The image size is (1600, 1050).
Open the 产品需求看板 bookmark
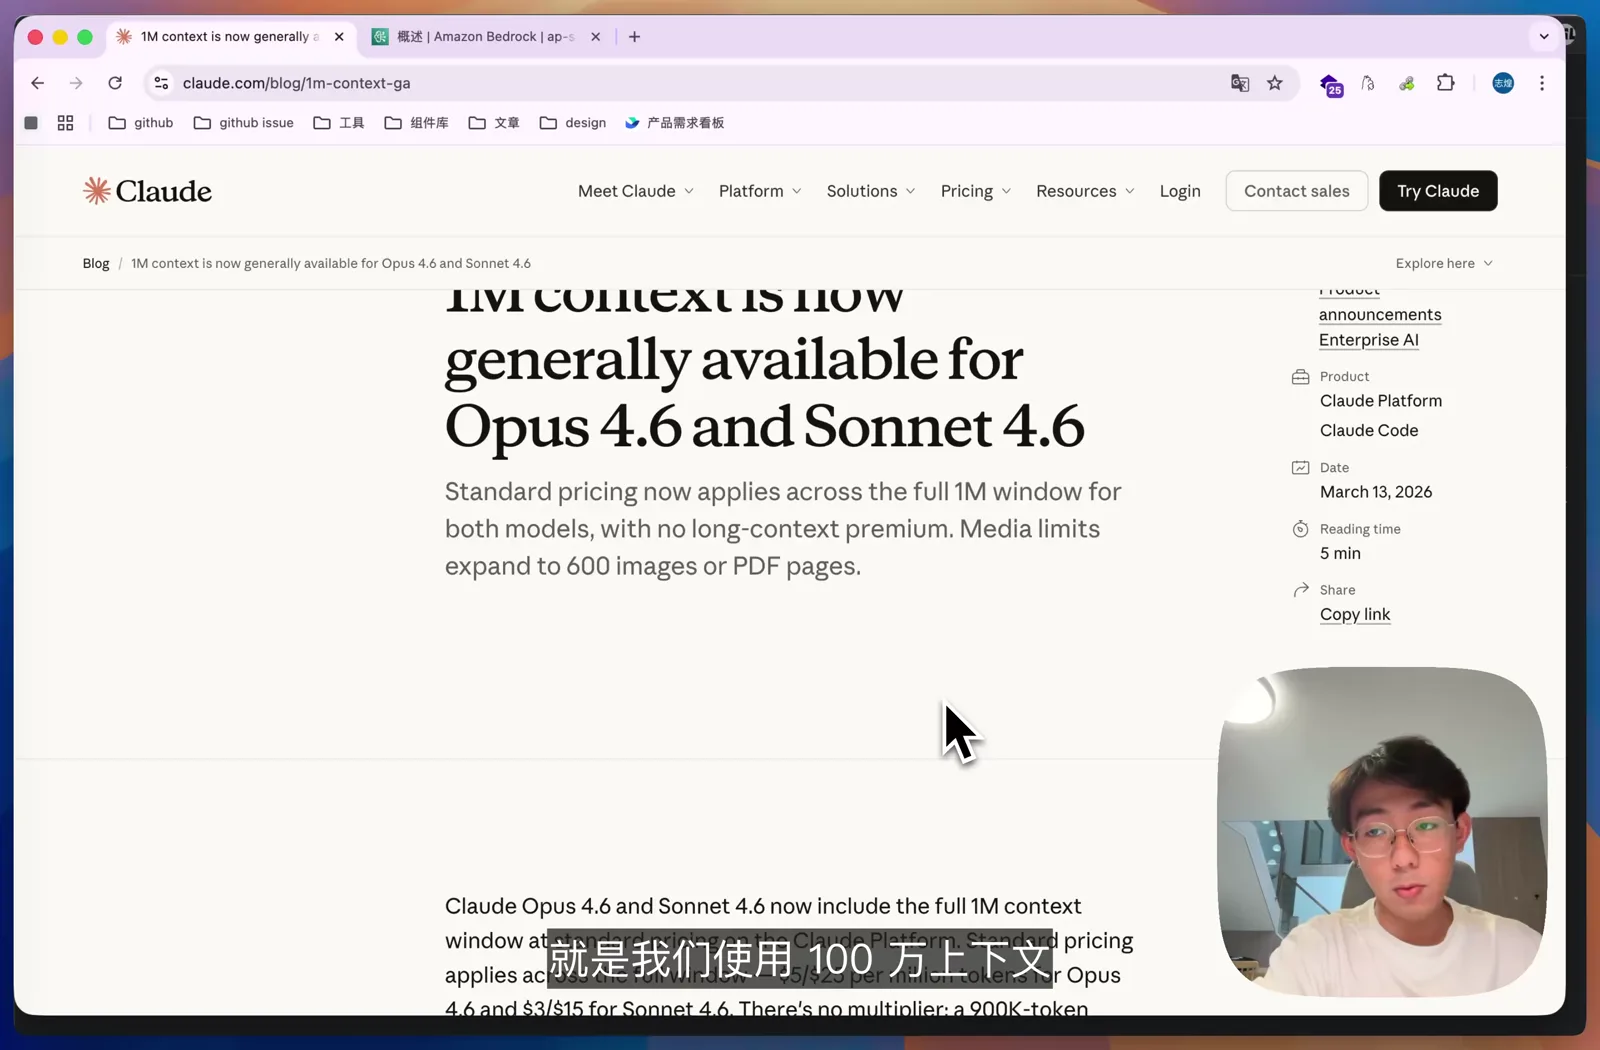click(675, 123)
